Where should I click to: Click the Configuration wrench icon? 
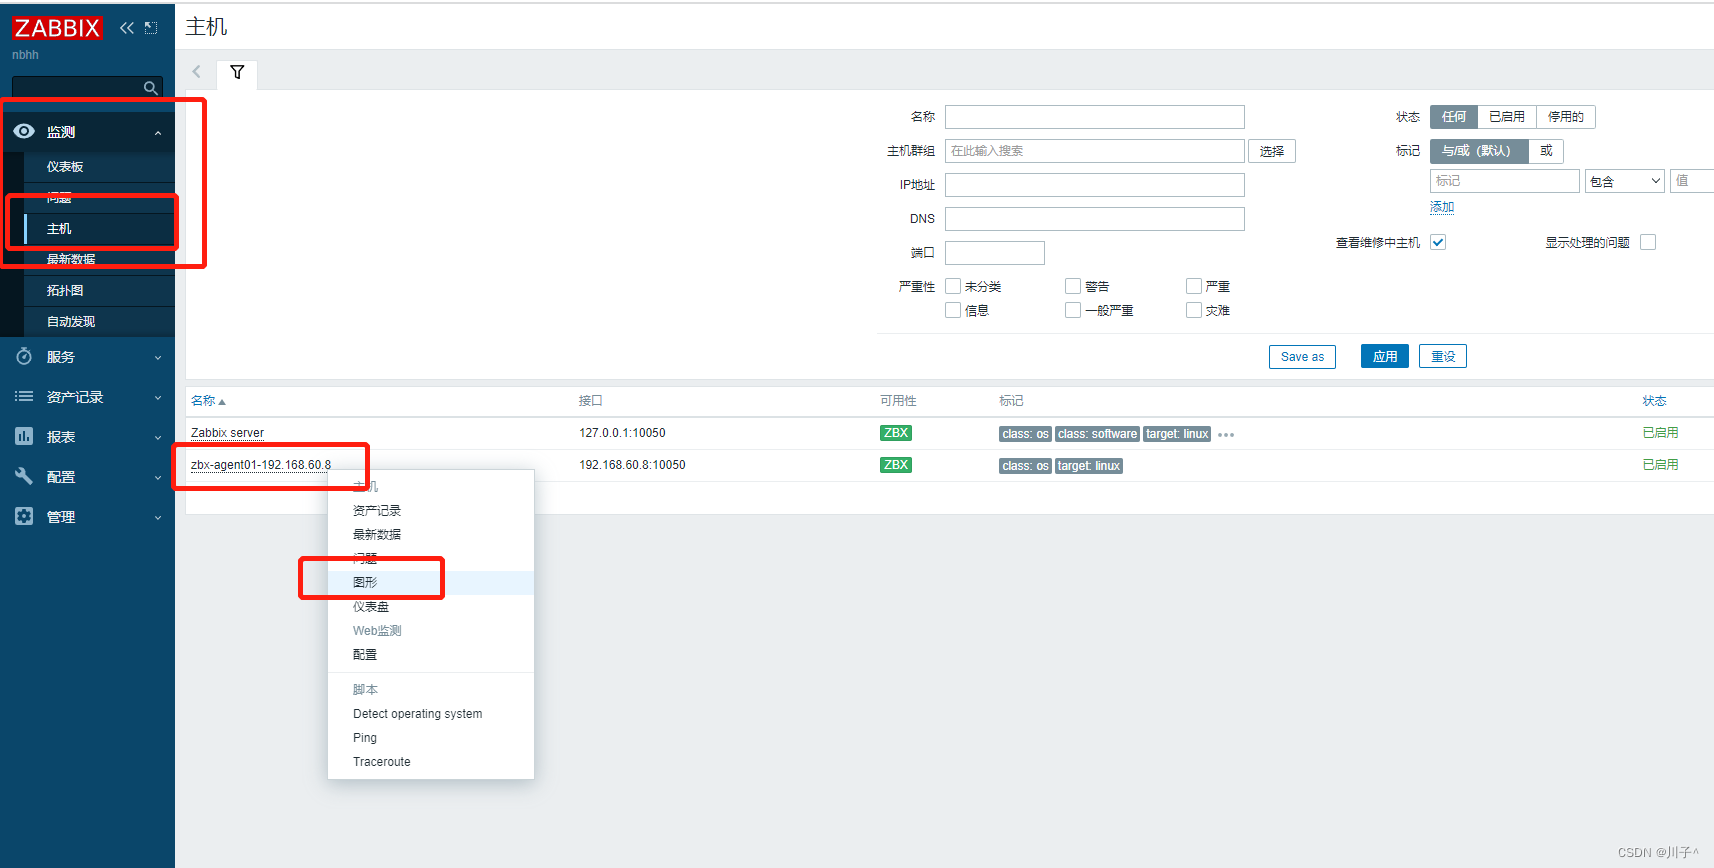[x=24, y=477]
